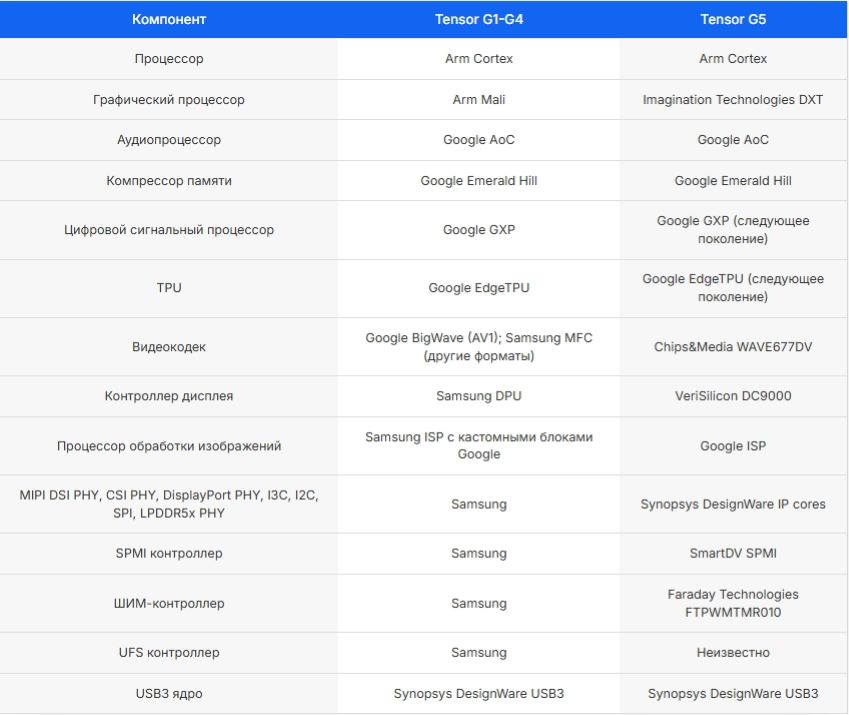The height and width of the screenshot is (715, 849).
Task: Select the "Процессор" row label
Action: pyautogui.click(x=169, y=59)
